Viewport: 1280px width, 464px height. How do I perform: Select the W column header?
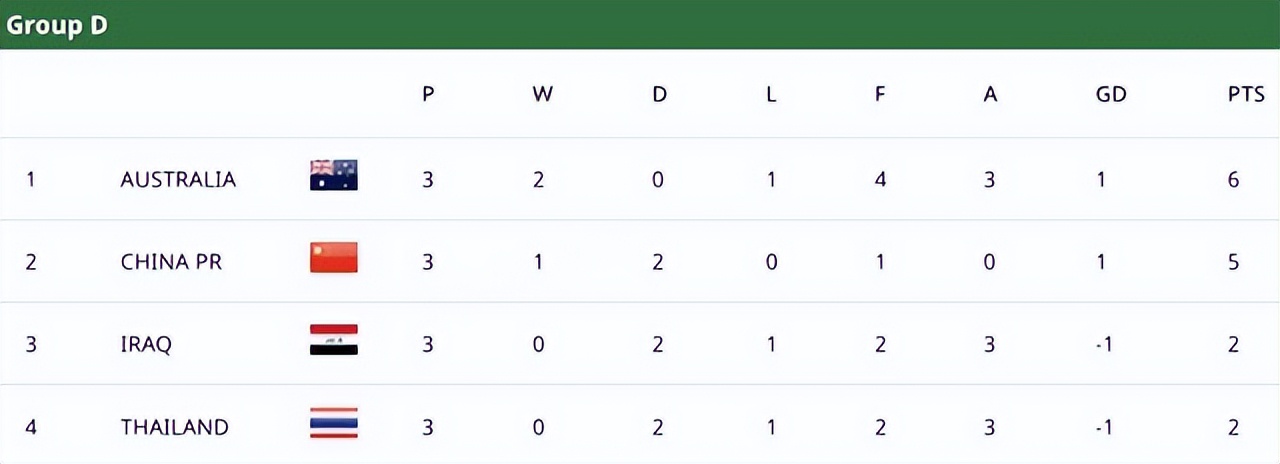pos(542,95)
